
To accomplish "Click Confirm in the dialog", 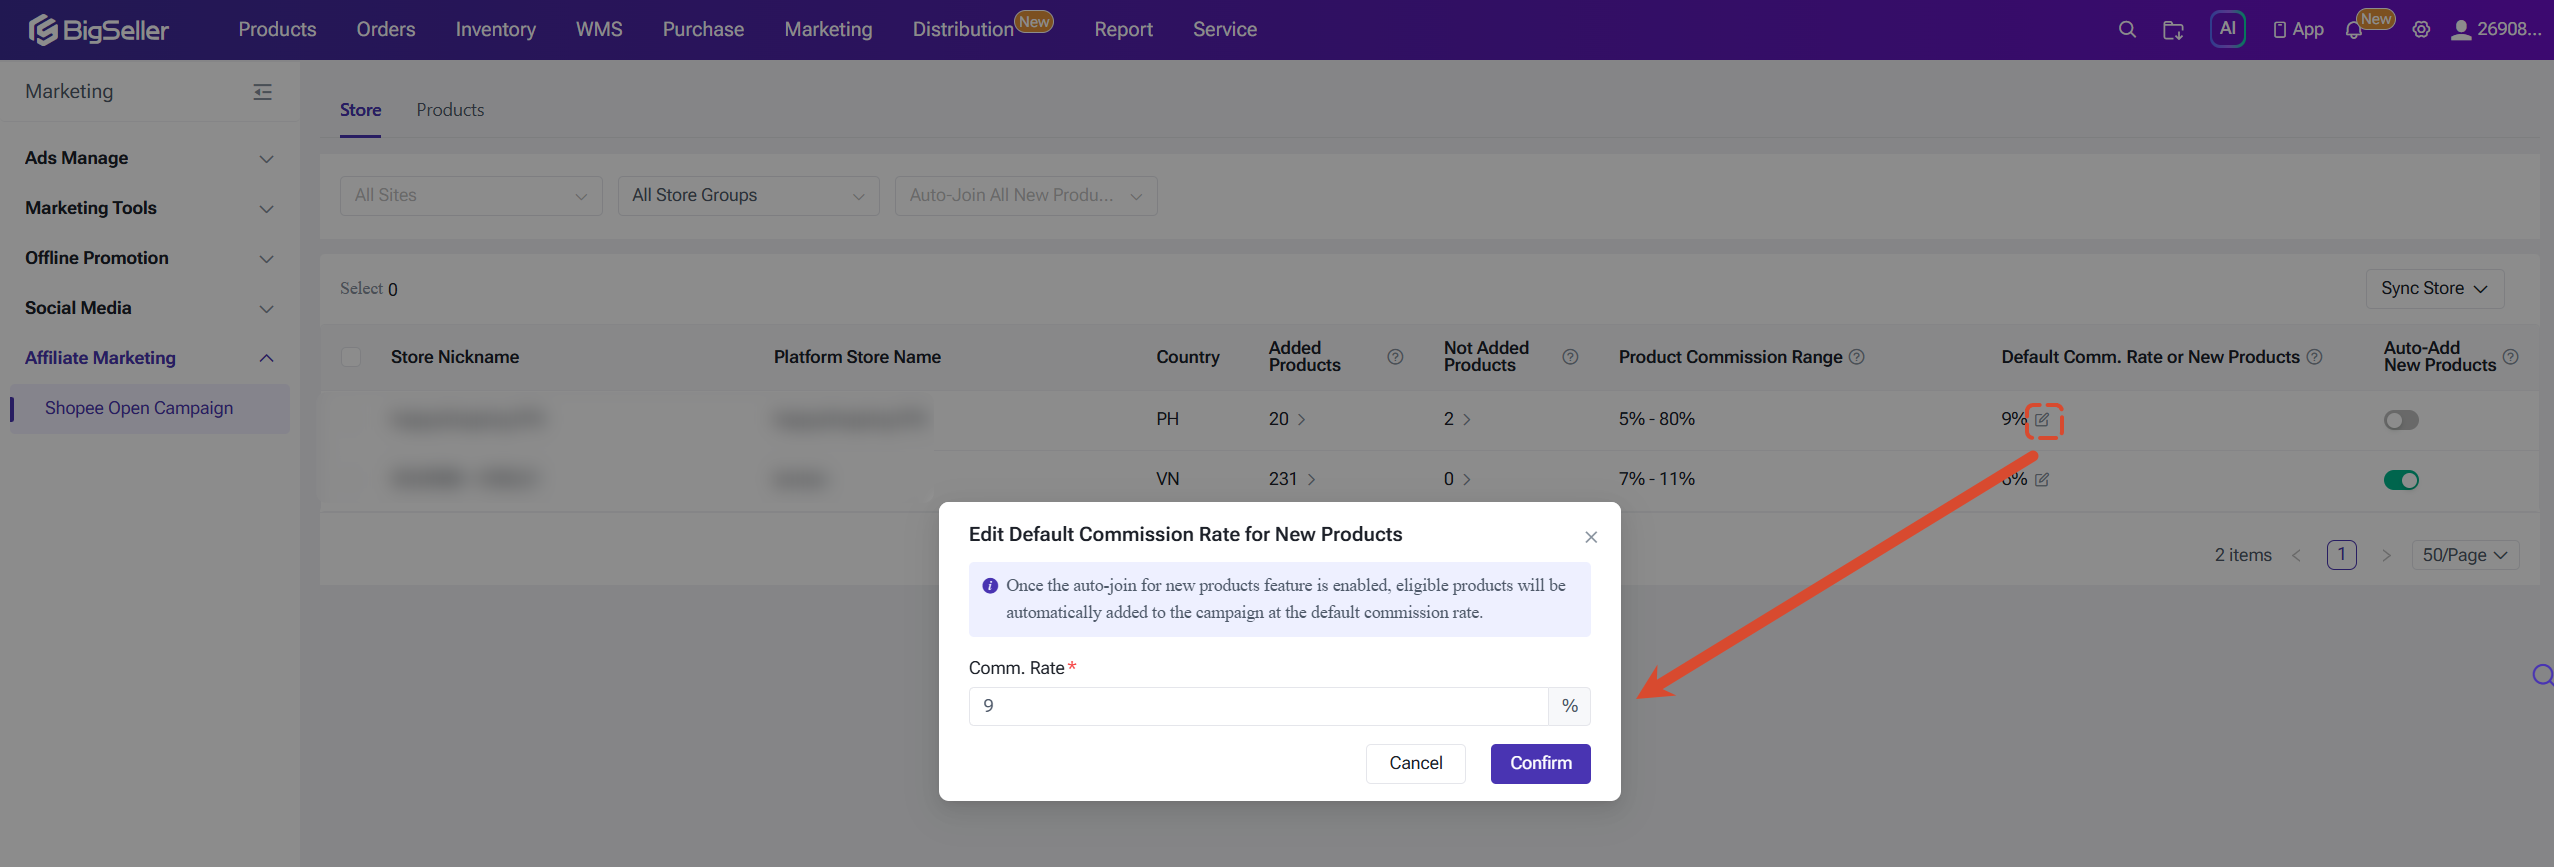I will click(1541, 764).
